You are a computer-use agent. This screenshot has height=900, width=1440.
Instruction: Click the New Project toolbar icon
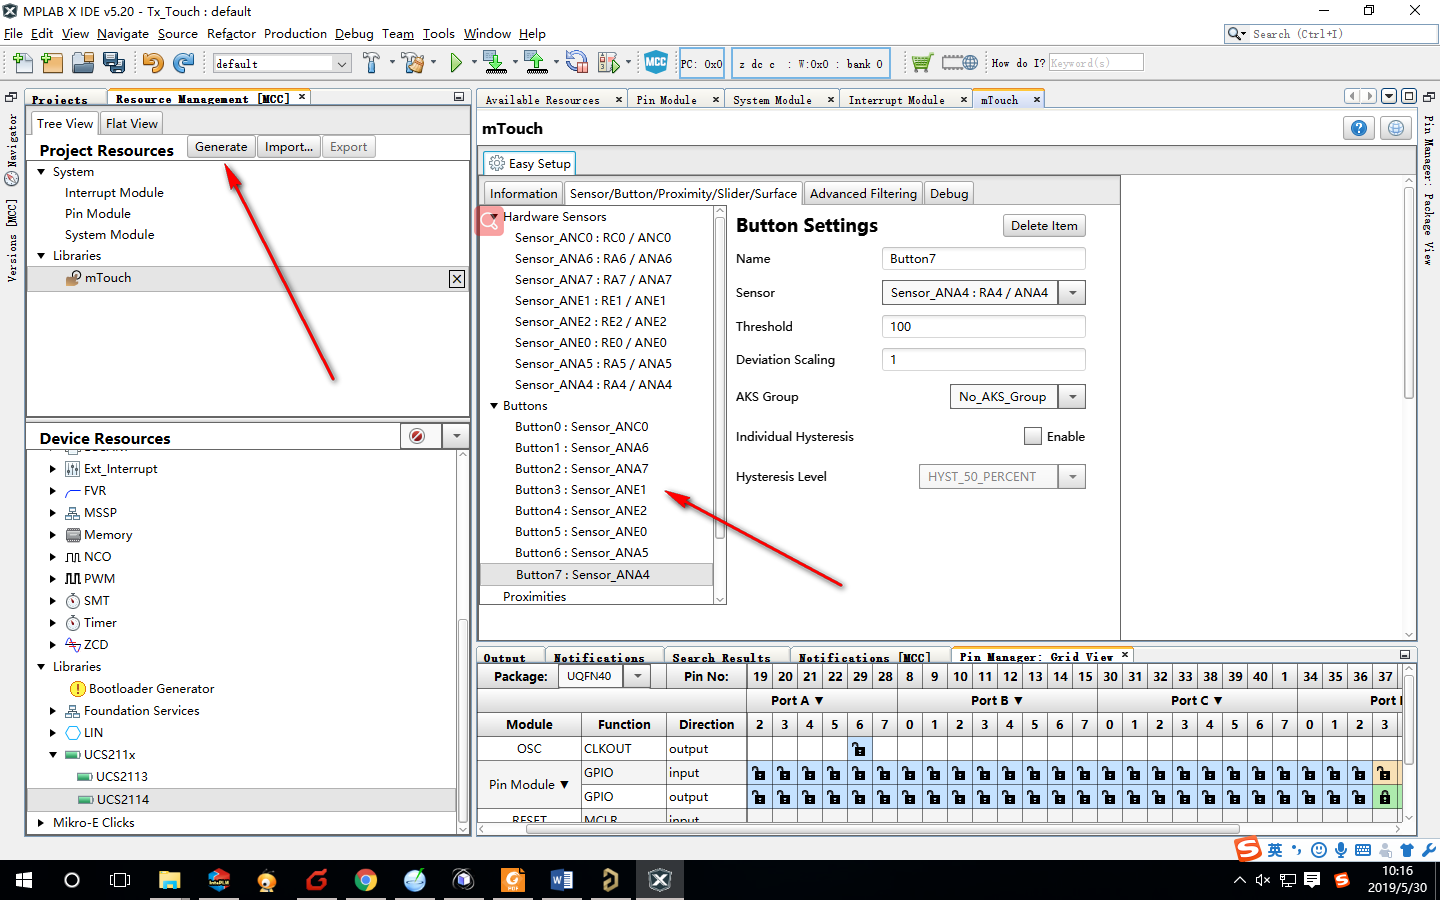(x=52, y=63)
